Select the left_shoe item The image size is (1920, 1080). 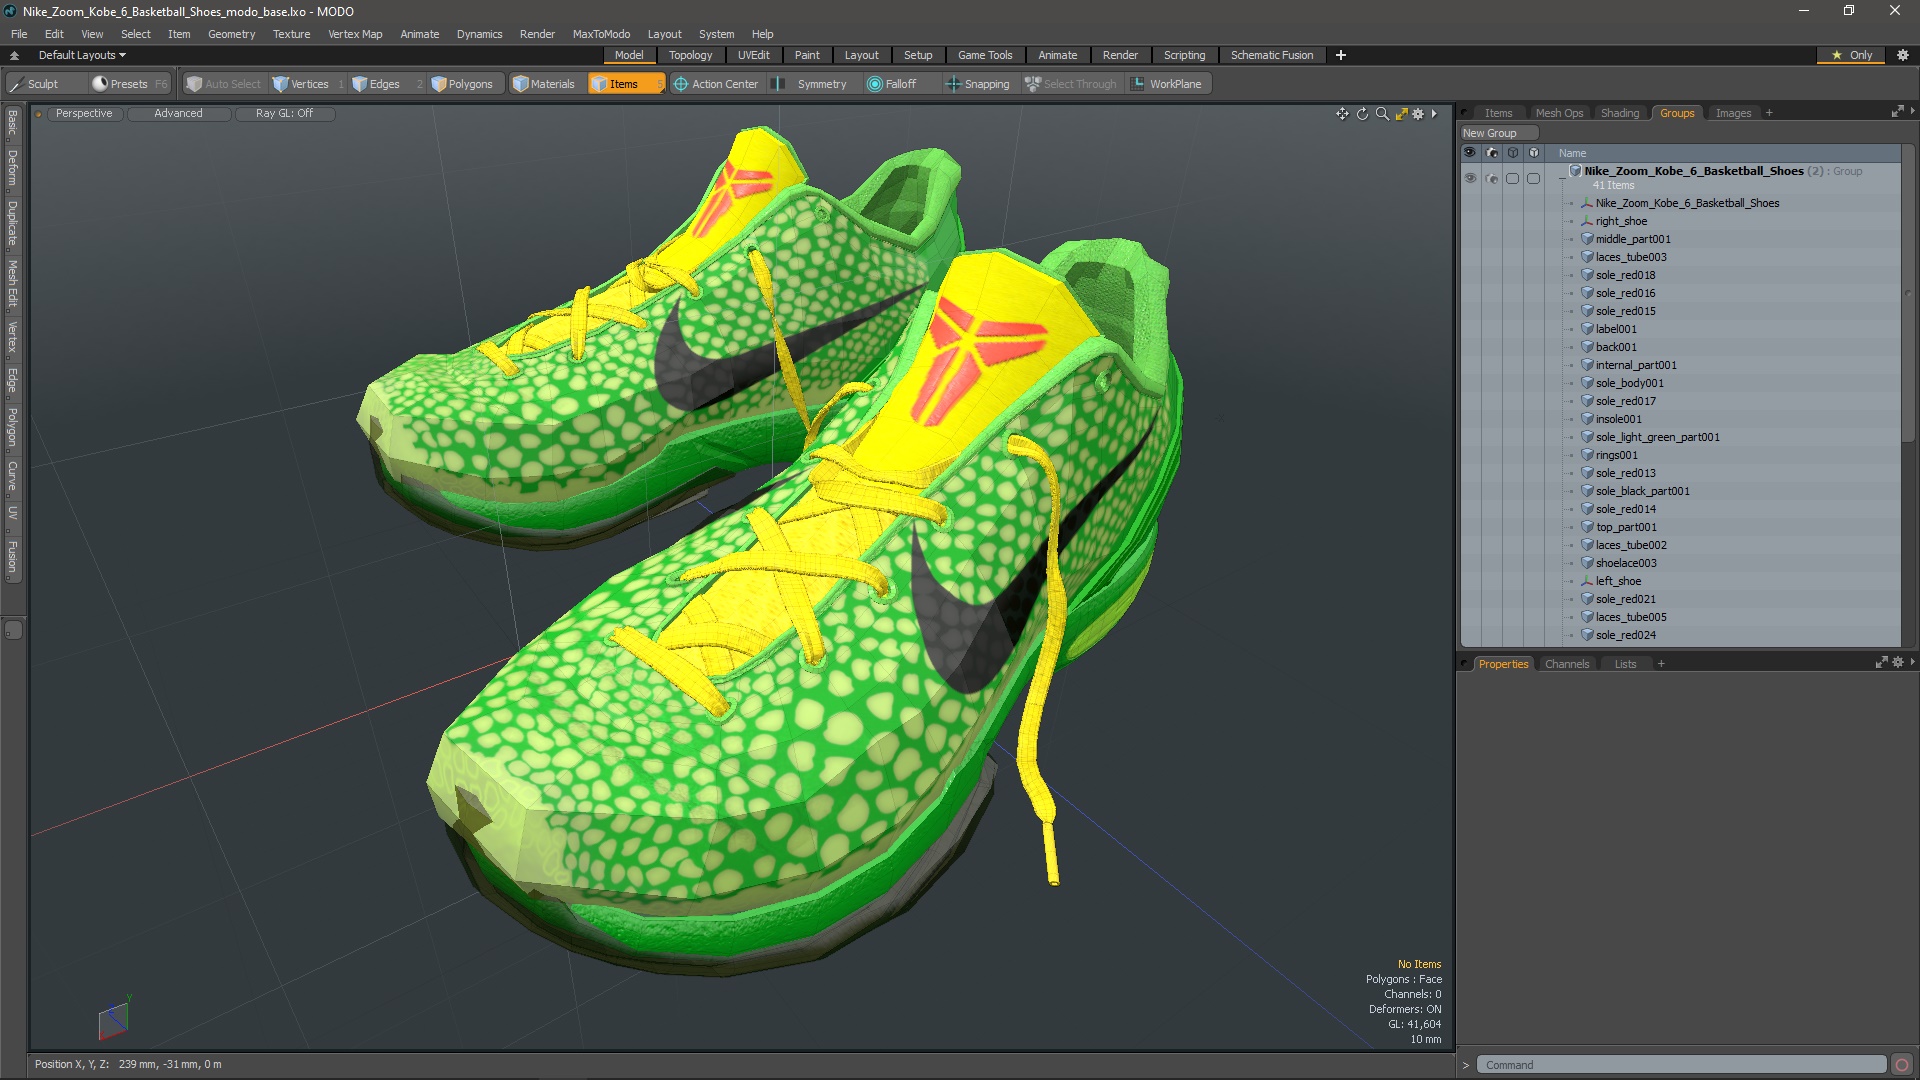[x=1618, y=581]
